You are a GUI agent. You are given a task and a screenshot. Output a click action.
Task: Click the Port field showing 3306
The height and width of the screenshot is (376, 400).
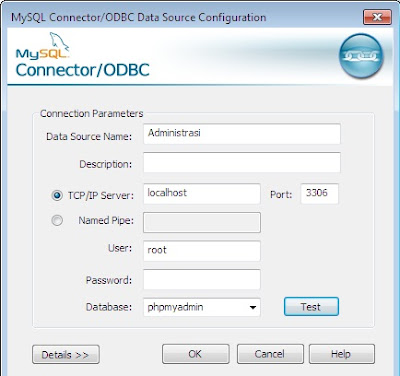319,193
